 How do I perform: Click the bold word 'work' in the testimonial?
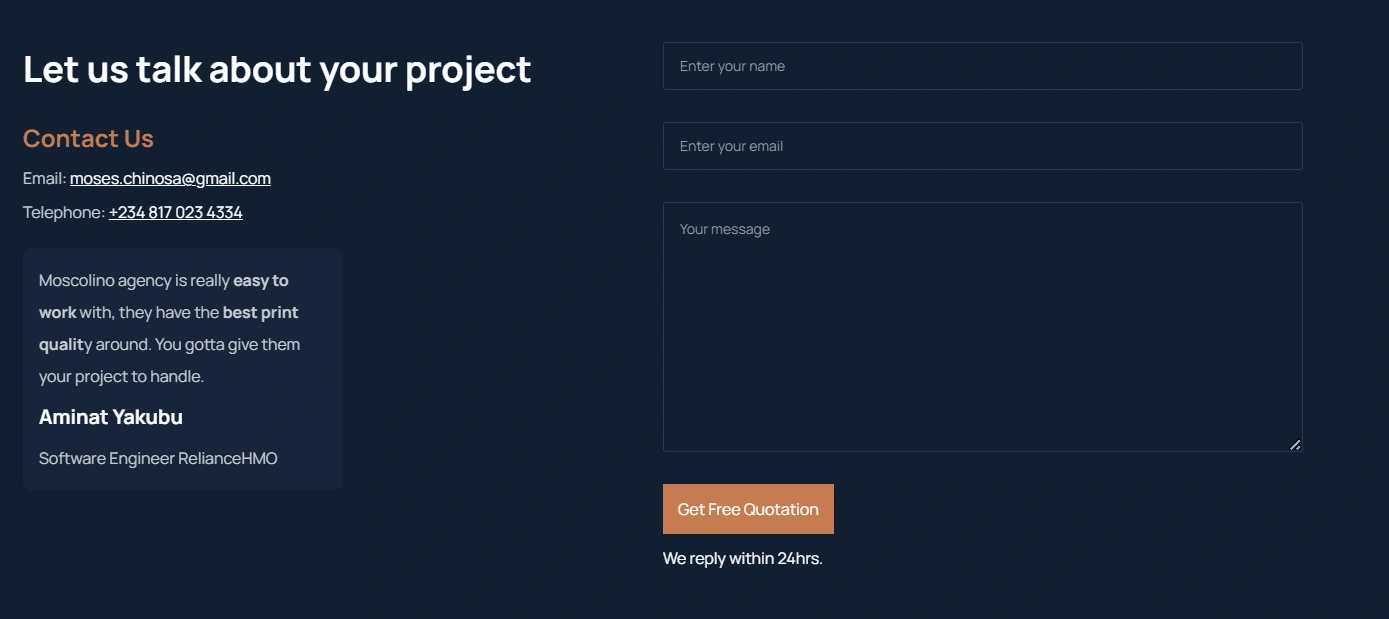(57, 313)
